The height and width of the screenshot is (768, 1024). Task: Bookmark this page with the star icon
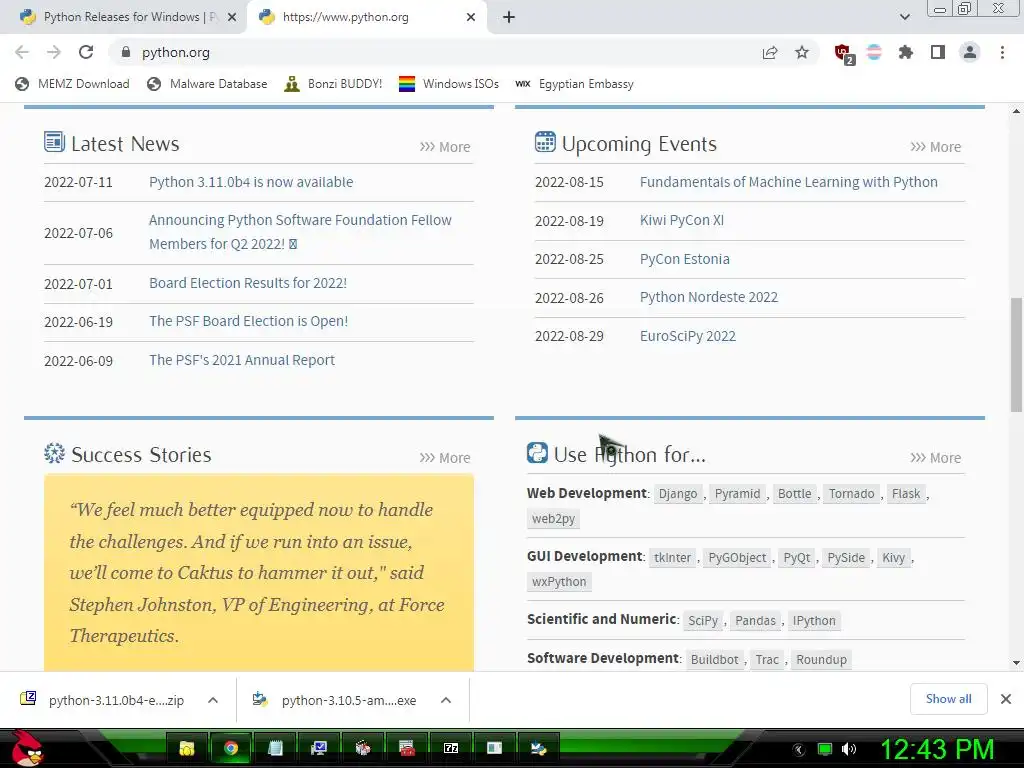coord(802,52)
